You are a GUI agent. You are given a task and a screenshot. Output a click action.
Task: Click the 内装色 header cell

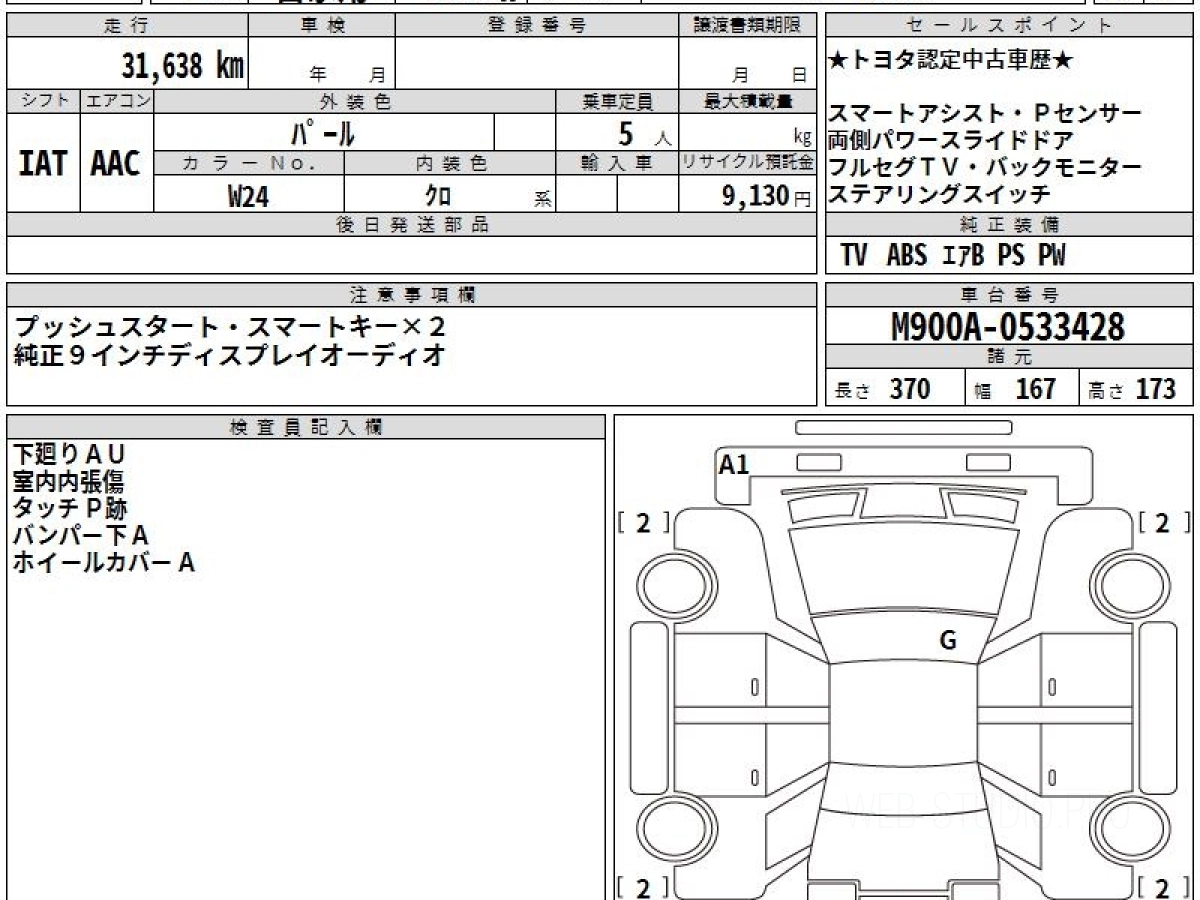coord(450,163)
